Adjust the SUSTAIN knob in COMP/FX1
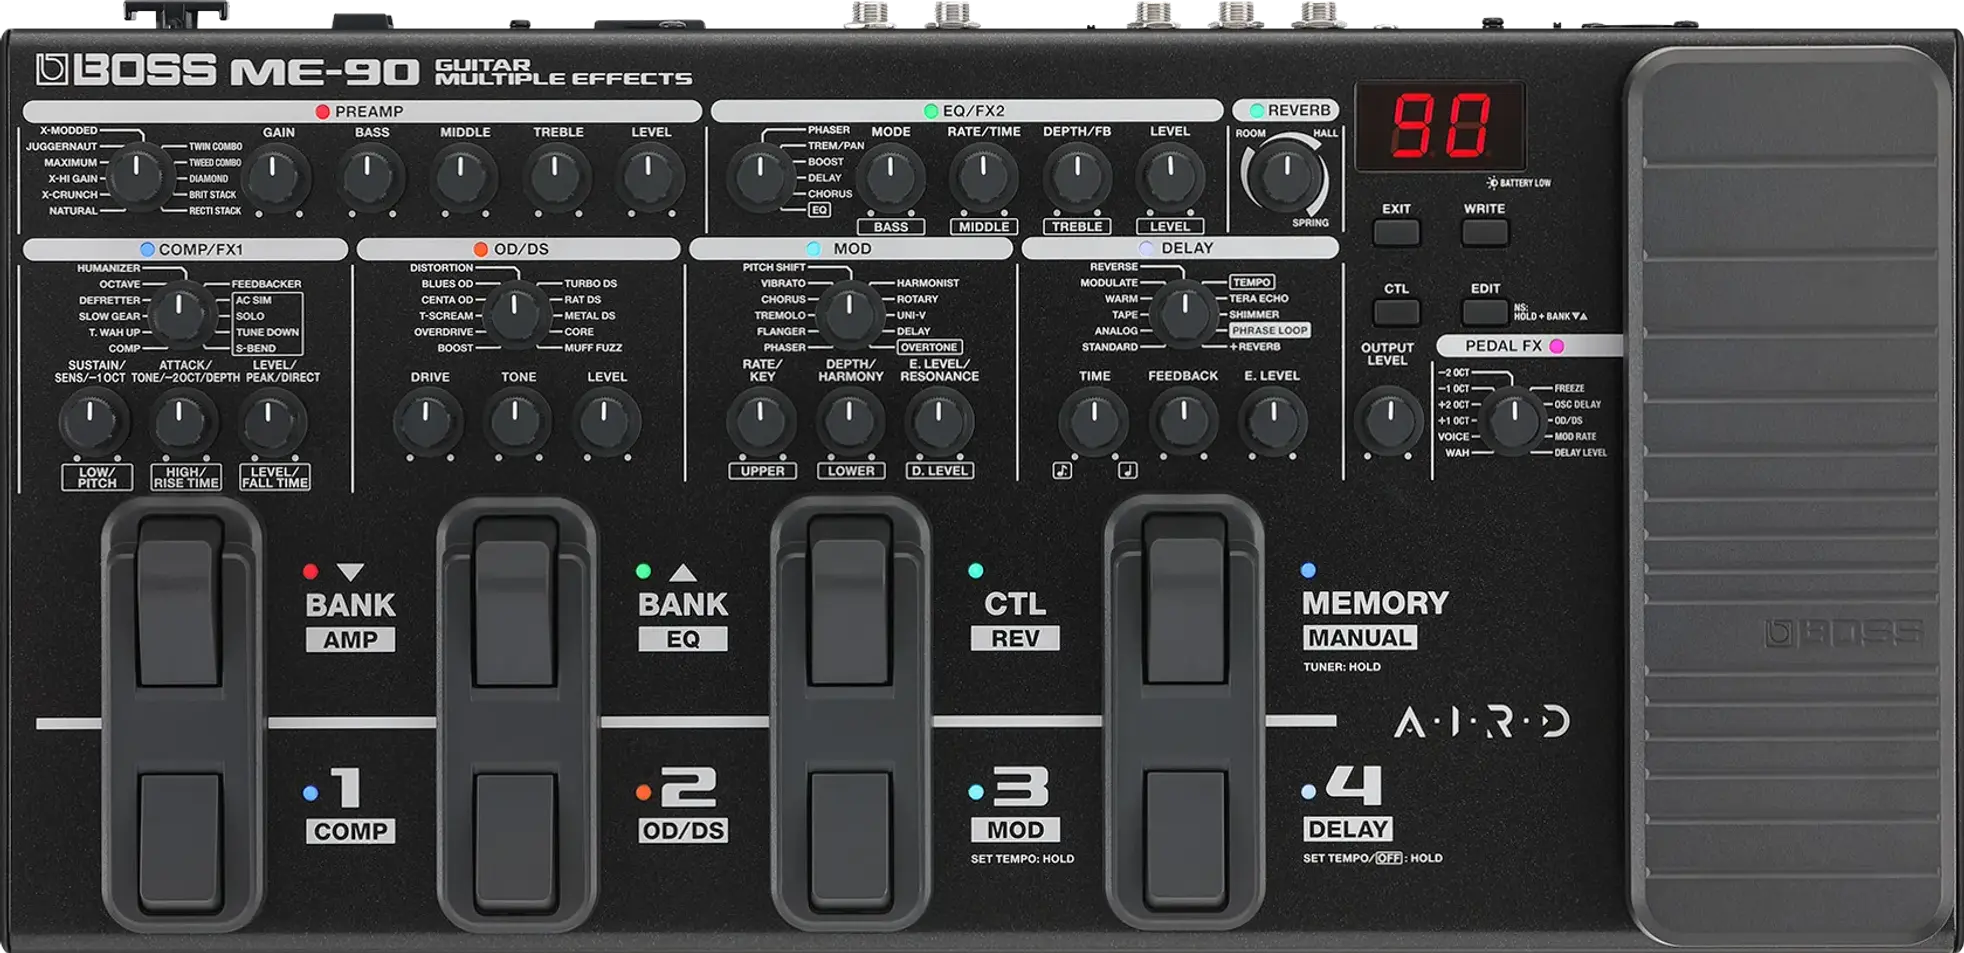1964x953 pixels. [x=92, y=421]
